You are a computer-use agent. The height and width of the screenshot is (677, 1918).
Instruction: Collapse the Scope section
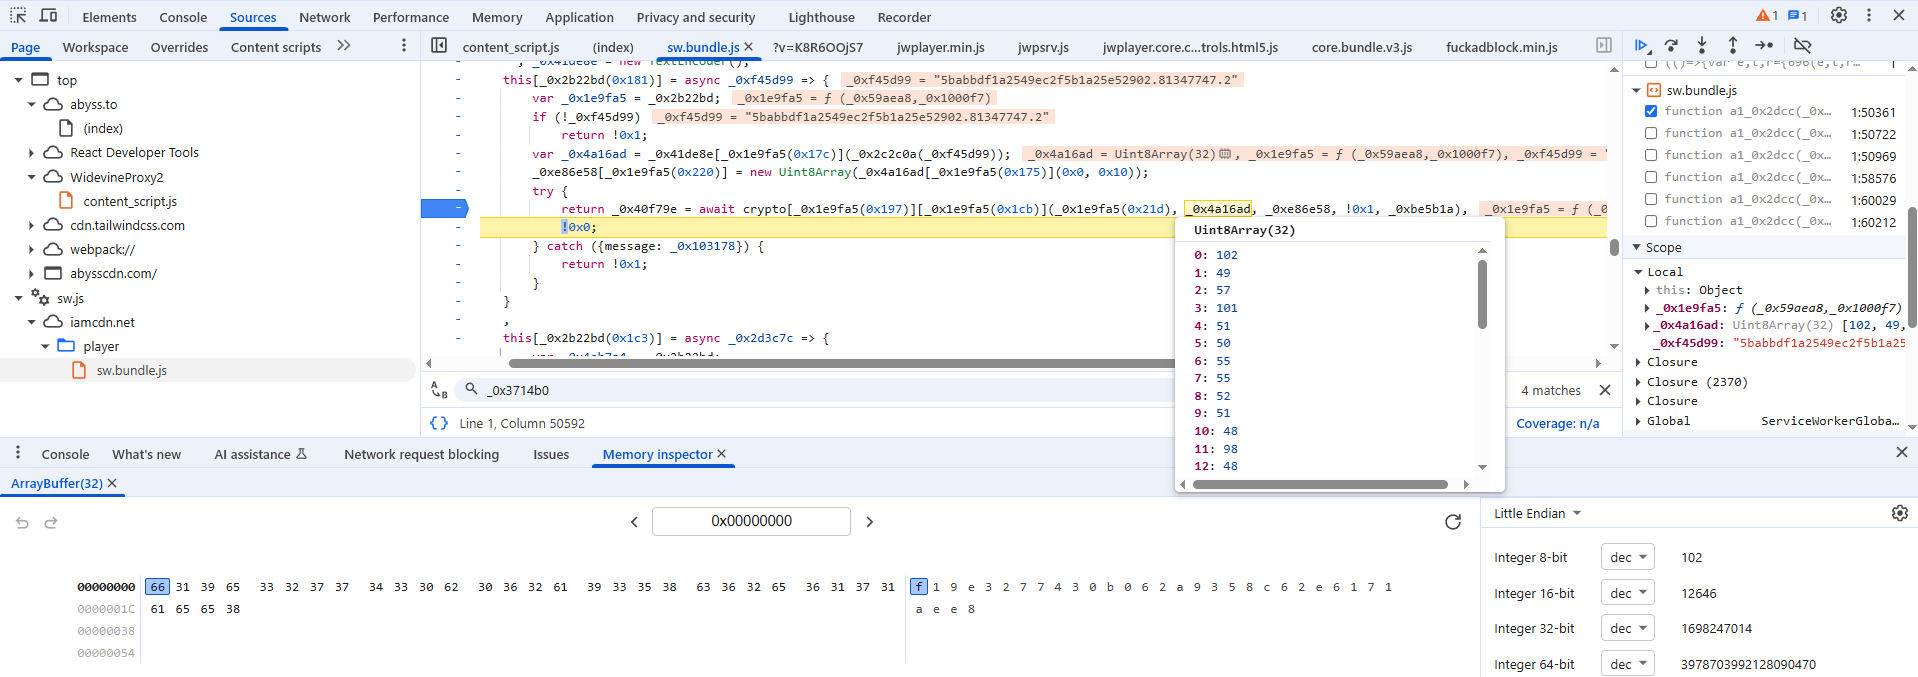point(1637,247)
